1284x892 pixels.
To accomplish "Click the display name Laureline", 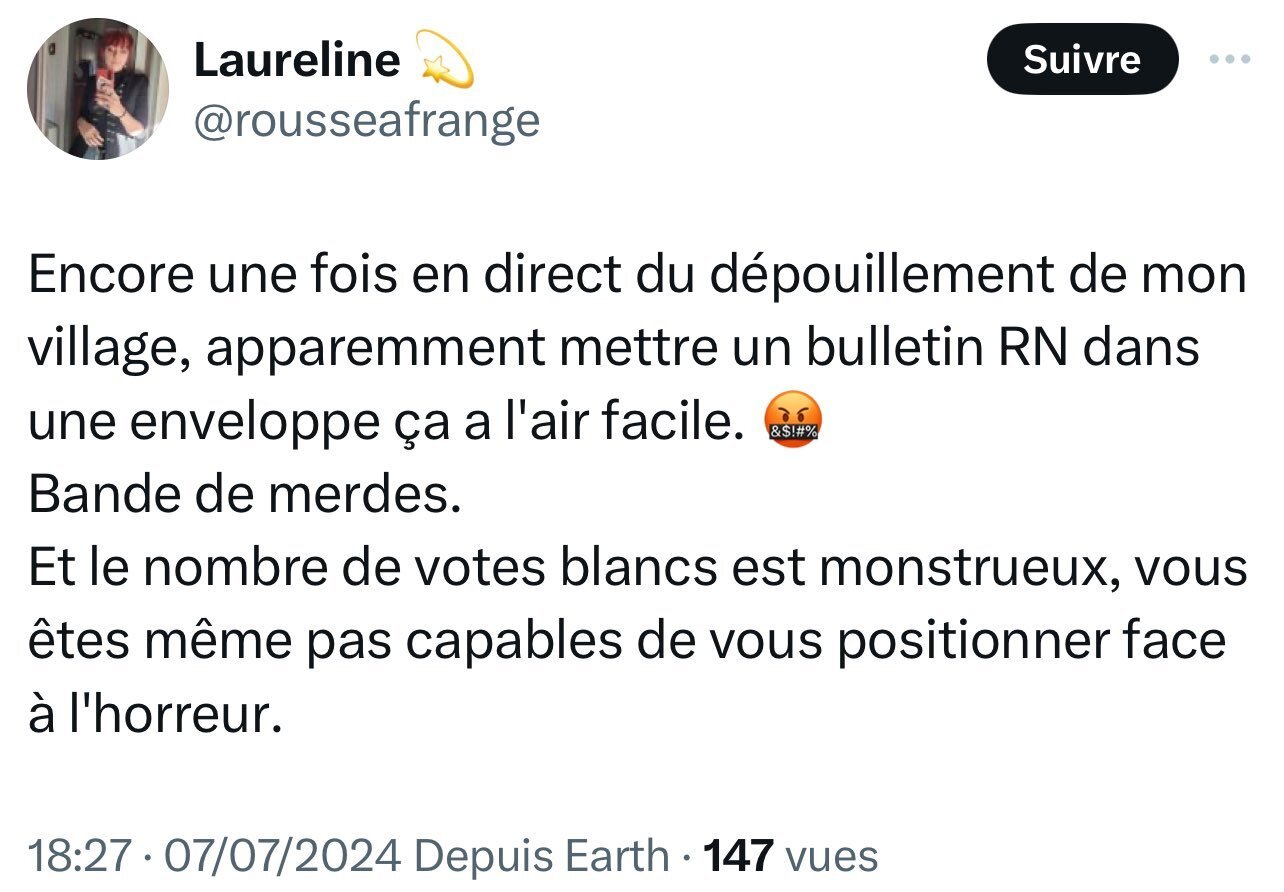I will pyautogui.click(x=297, y=60).
